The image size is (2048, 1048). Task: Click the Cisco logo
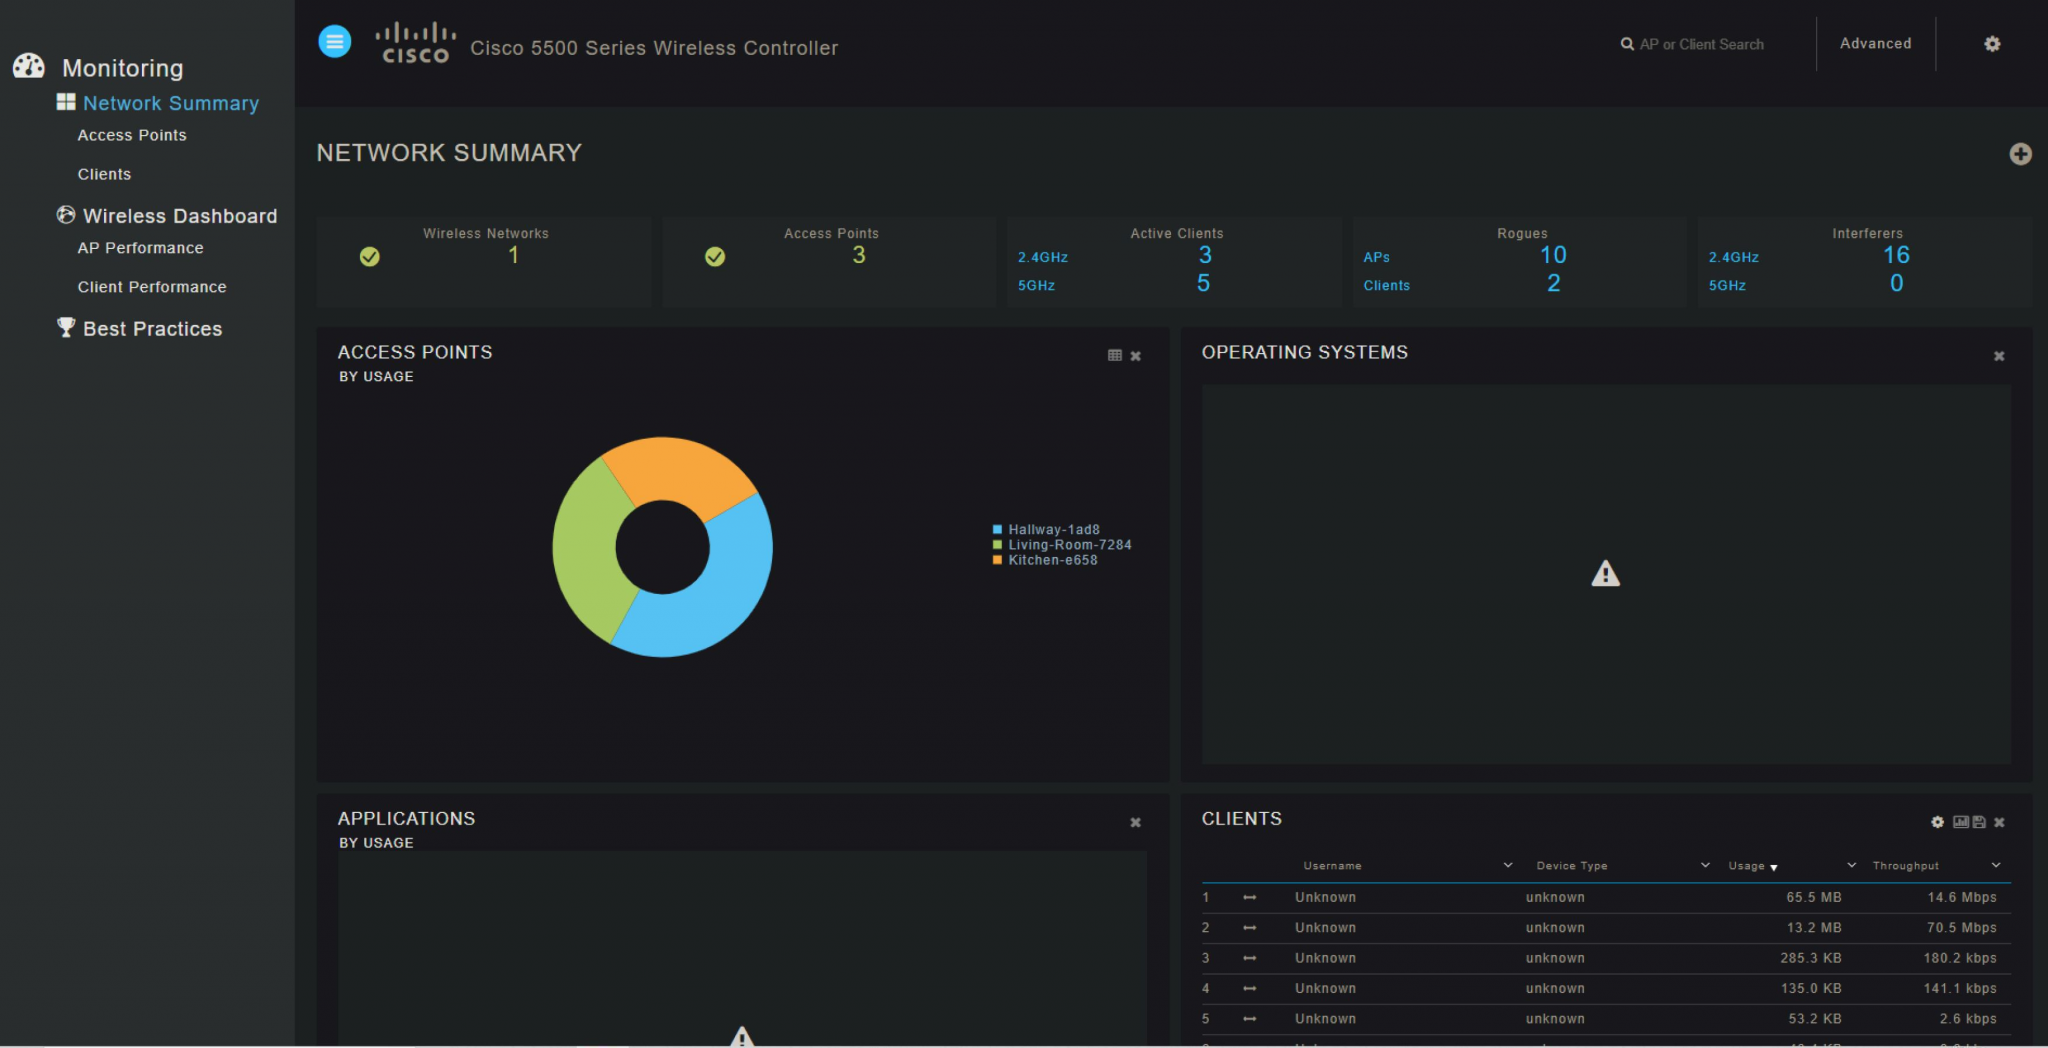pyautogui.click(x=416, y=43)
